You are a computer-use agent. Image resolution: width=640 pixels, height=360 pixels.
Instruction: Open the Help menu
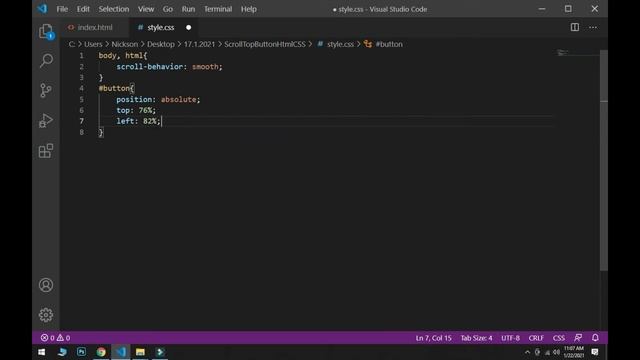click(x=249, y=9)
